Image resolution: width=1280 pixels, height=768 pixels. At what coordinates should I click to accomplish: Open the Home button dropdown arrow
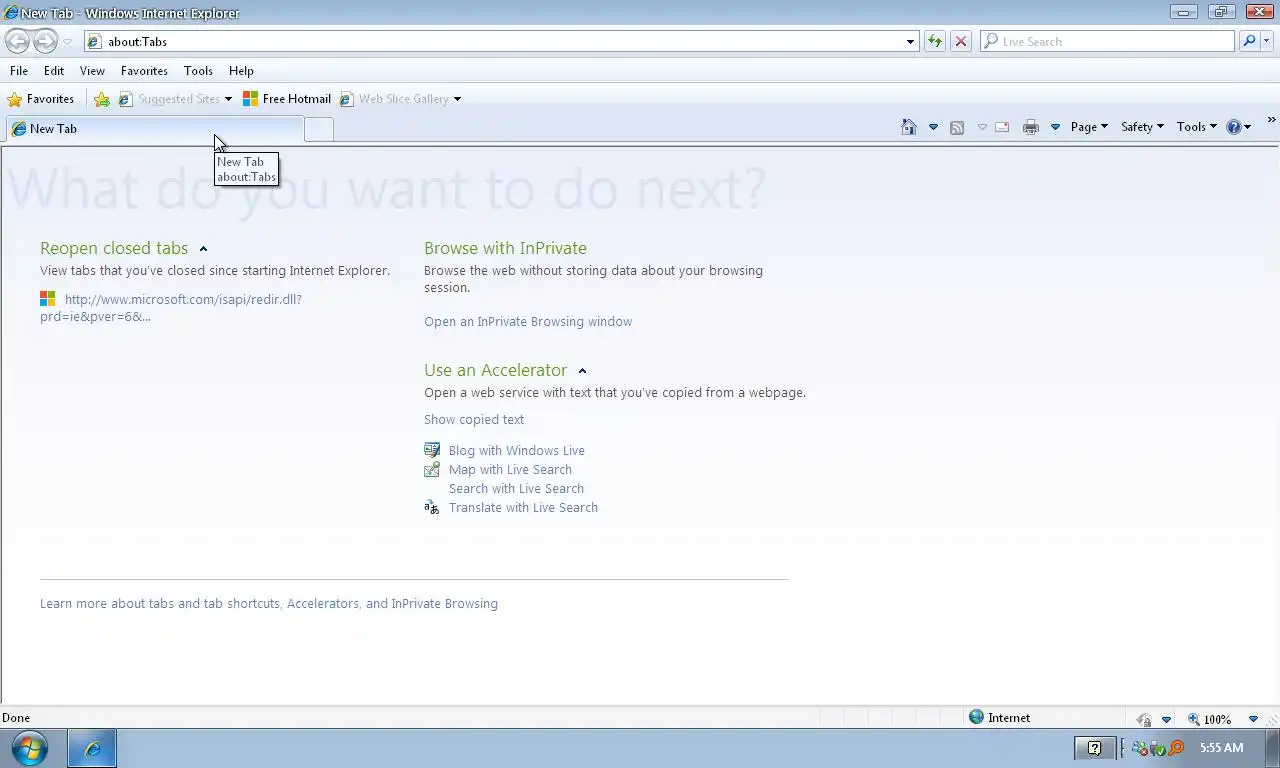[x=933, y=127]
